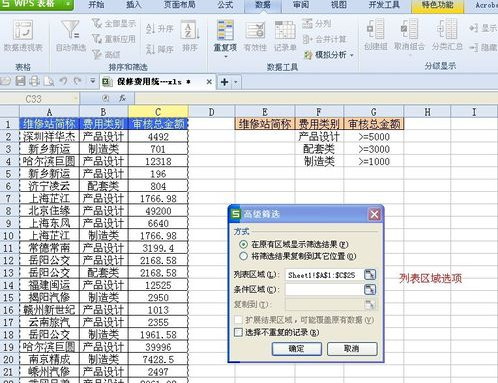
Task: Open the 数据透视表 pivot table tool
Action: click(23, 36)
